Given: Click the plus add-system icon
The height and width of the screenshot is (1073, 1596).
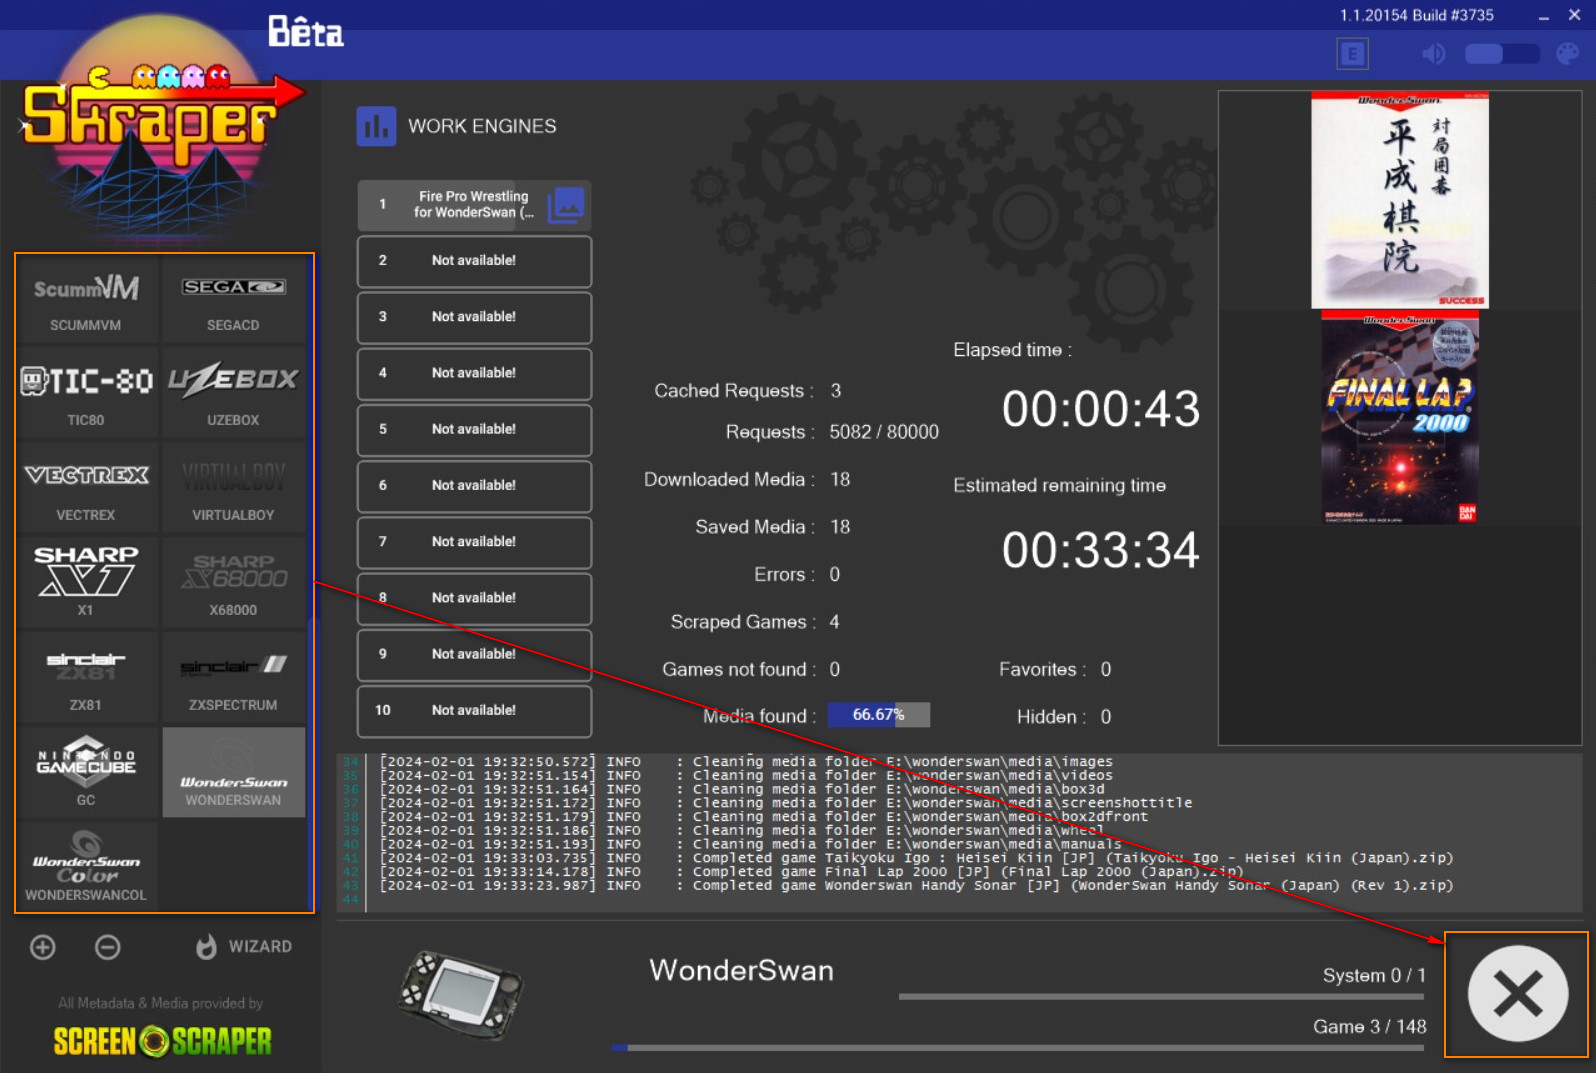Looking at the screenshot, I should [x=43, y=947].
